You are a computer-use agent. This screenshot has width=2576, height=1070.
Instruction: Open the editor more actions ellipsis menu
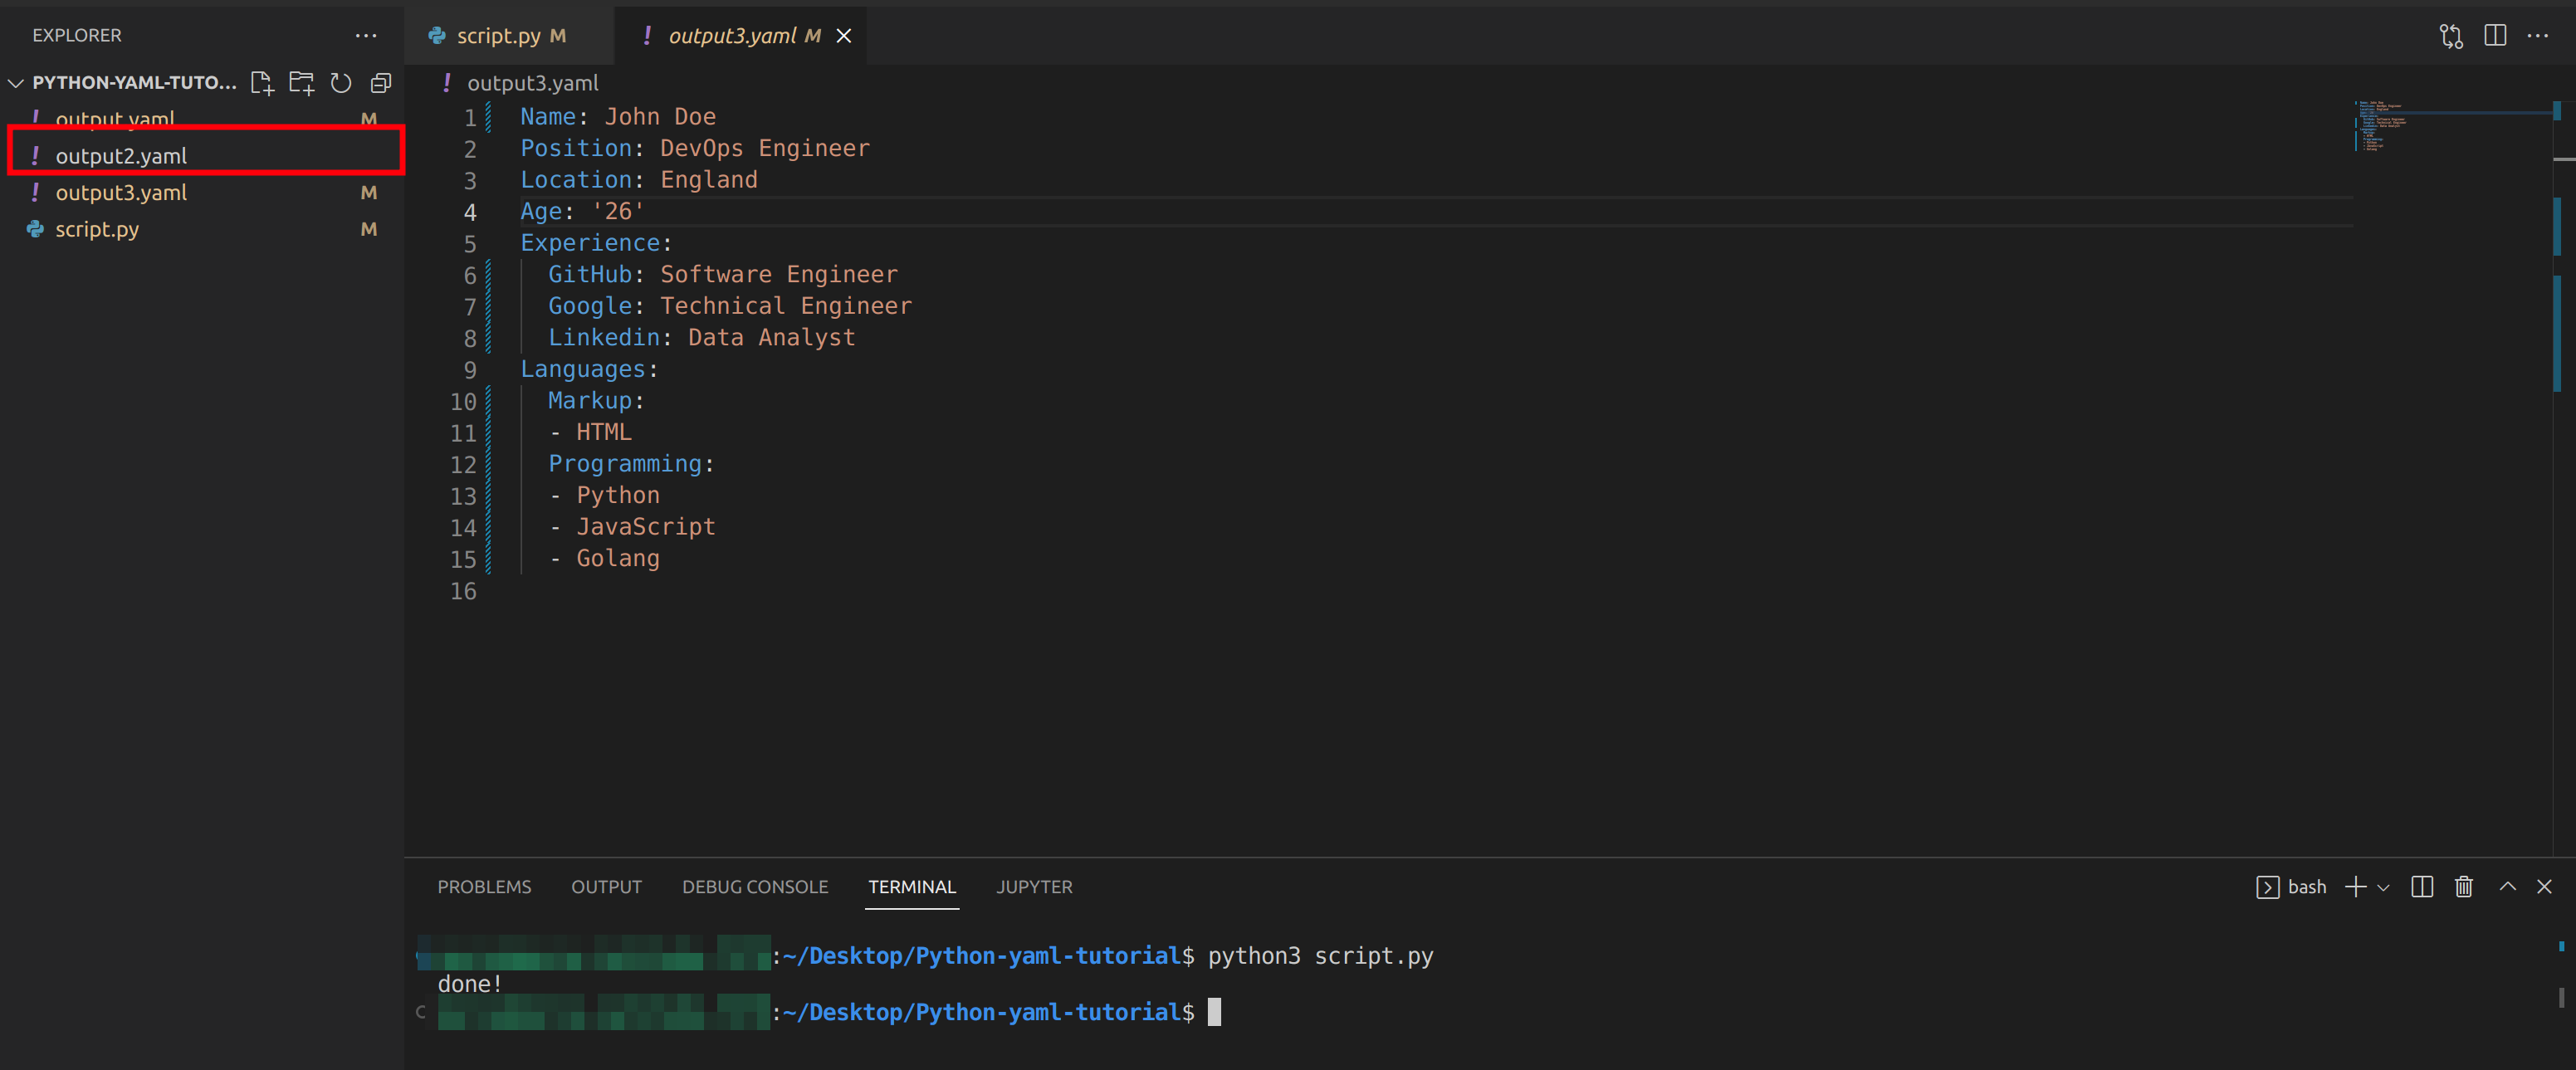[x=2538, y=36]
